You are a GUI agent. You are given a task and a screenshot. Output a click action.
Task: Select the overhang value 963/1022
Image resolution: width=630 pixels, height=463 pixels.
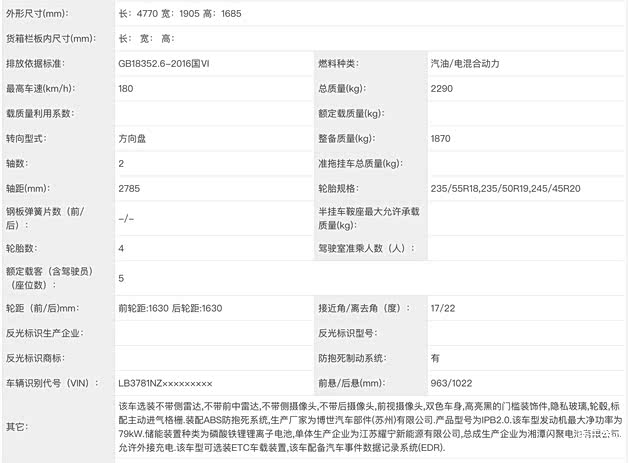[451, 382]
